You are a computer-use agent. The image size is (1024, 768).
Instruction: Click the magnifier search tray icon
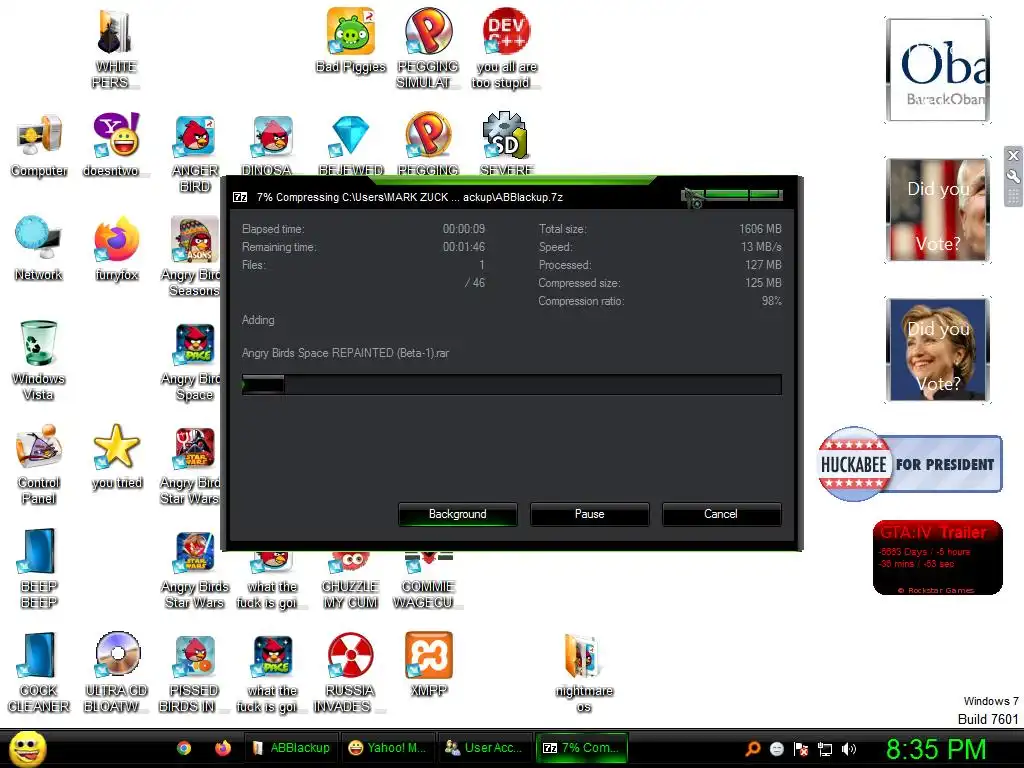point(752,748)
